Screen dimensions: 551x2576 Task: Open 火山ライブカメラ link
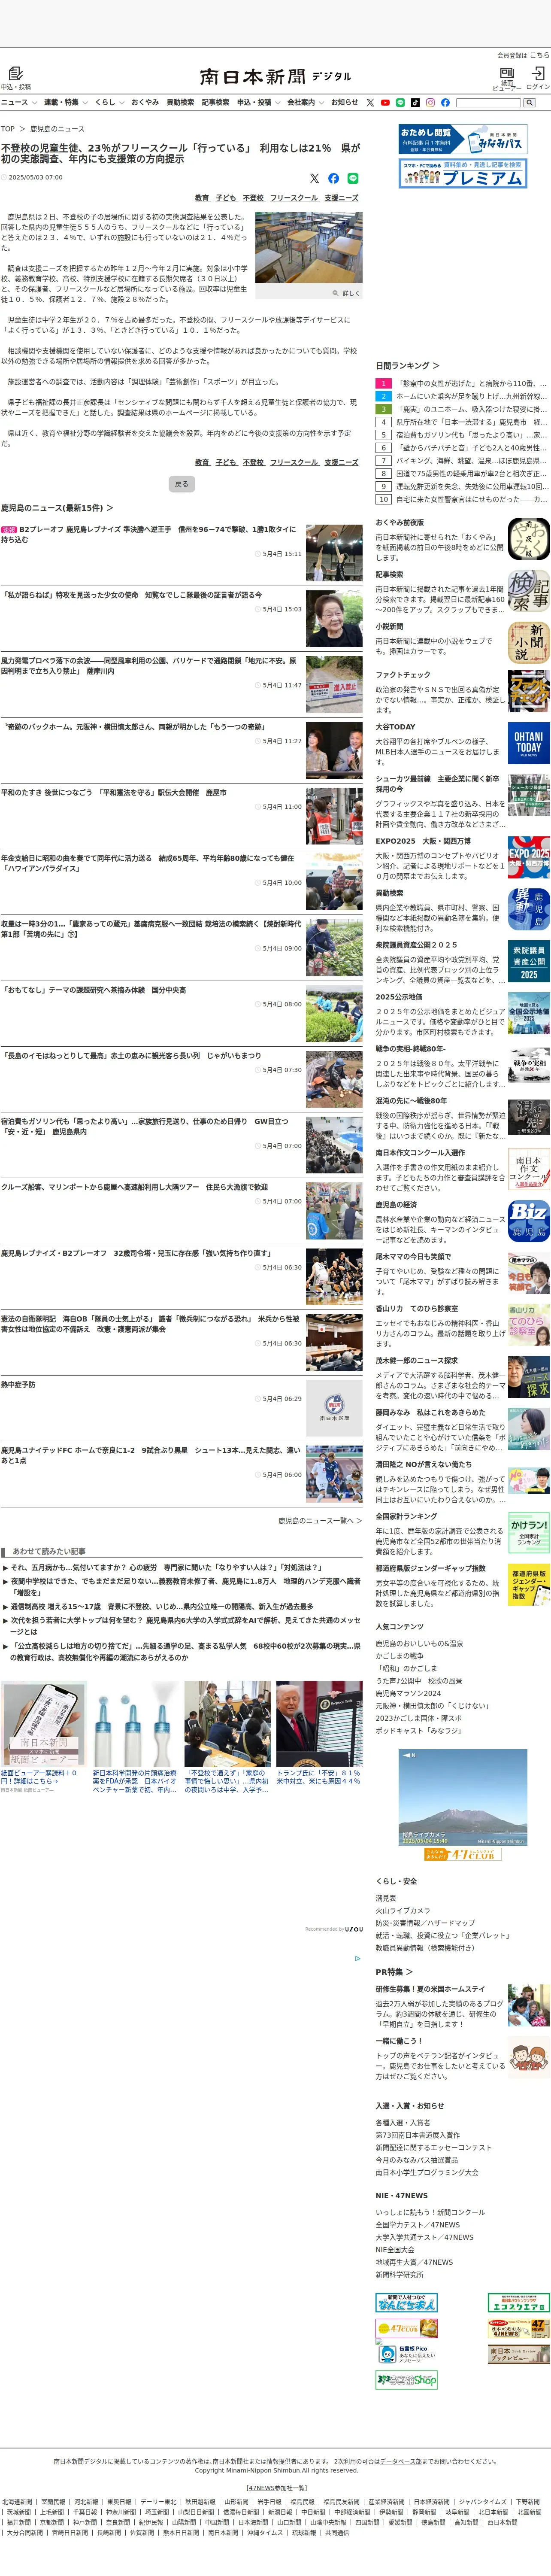(402, 1910)
